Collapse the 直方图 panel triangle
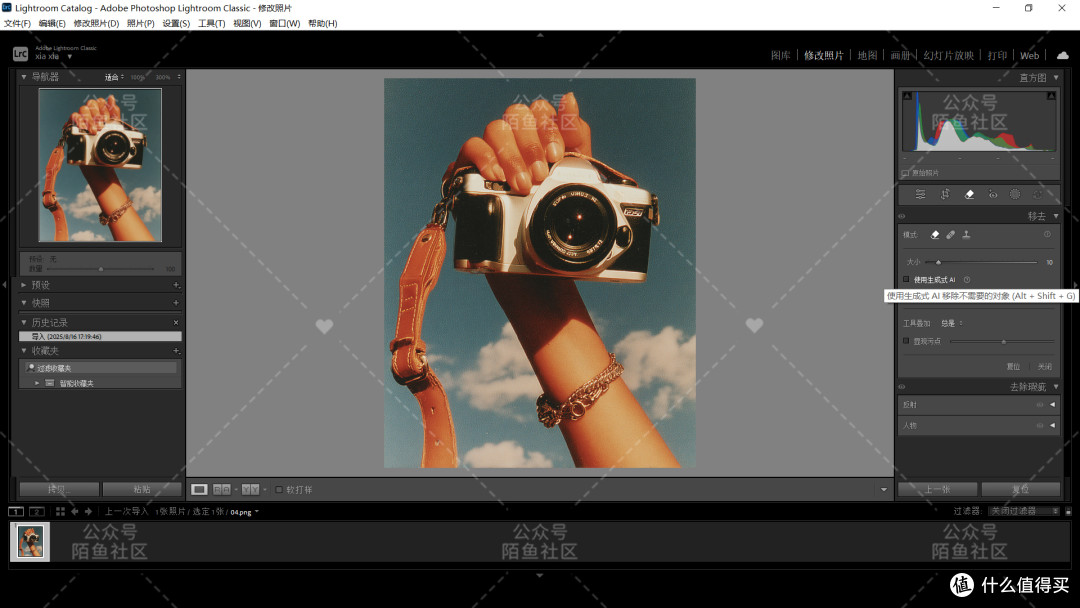This screenshot has height=608, width=1080. tap(1056, 78)
